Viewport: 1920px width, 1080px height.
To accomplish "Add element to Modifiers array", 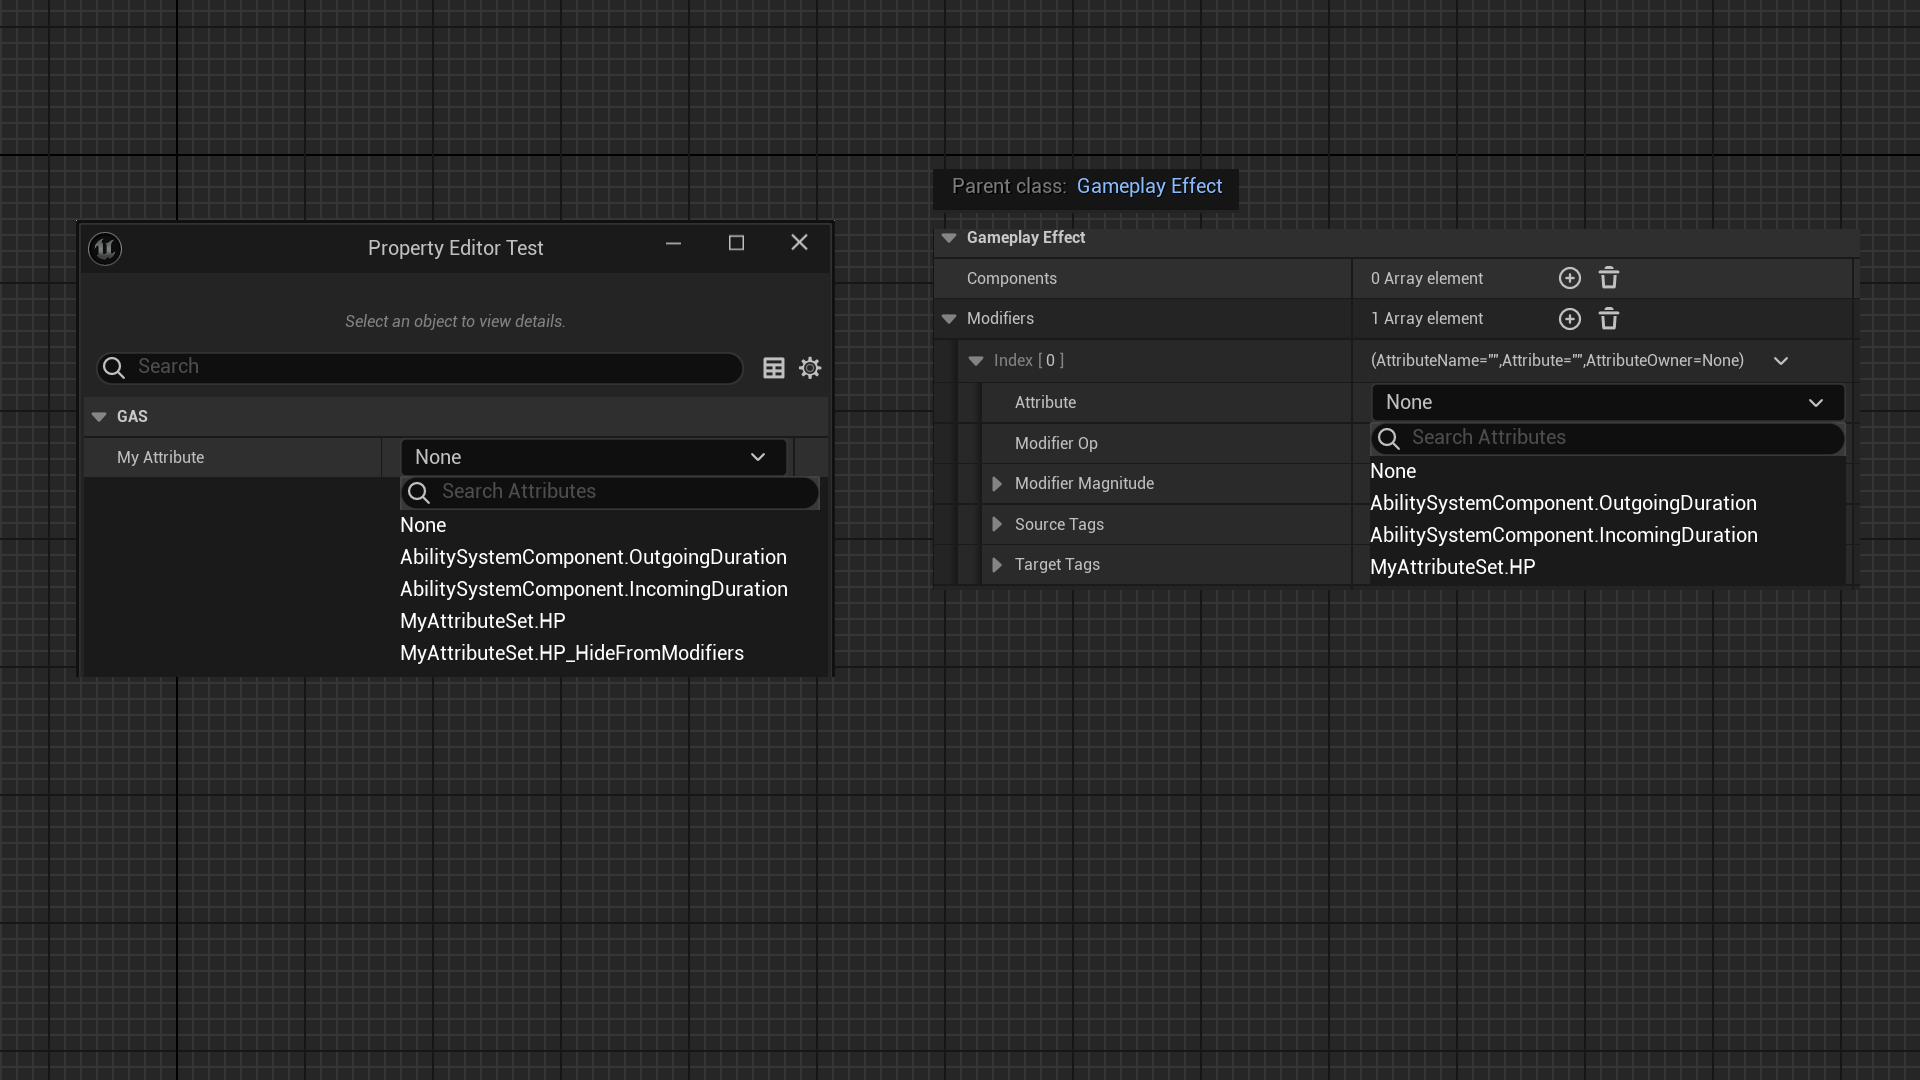I will pos(1569,319).
